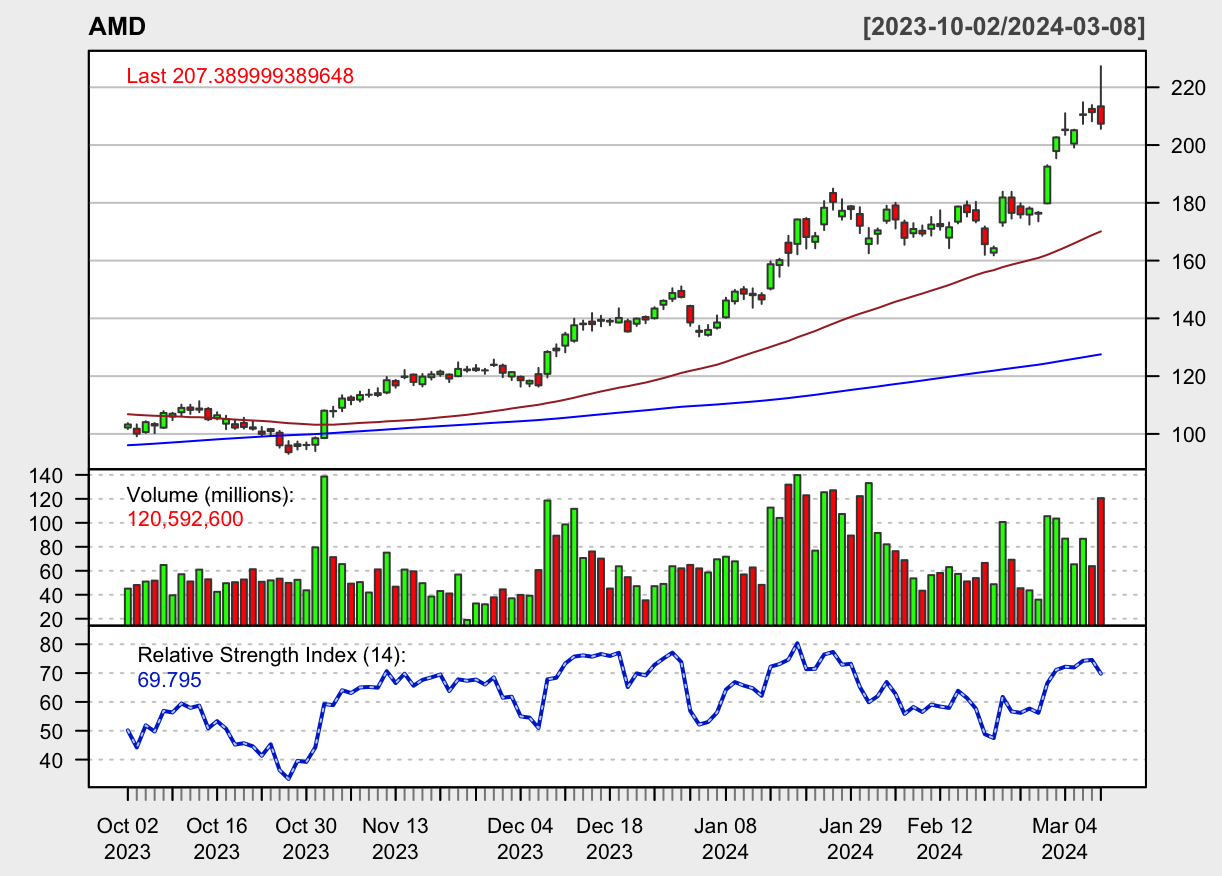
Task: Click the 'Oct 02 2023' date label
Action: click(128, 839)
